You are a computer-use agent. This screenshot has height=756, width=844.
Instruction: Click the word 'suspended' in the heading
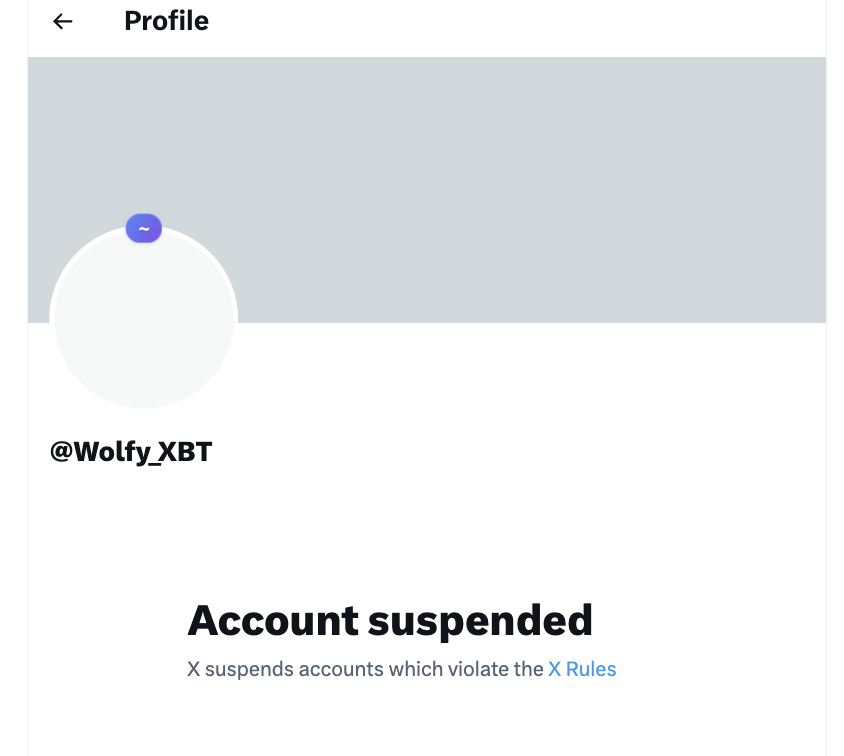pos(480,623)
